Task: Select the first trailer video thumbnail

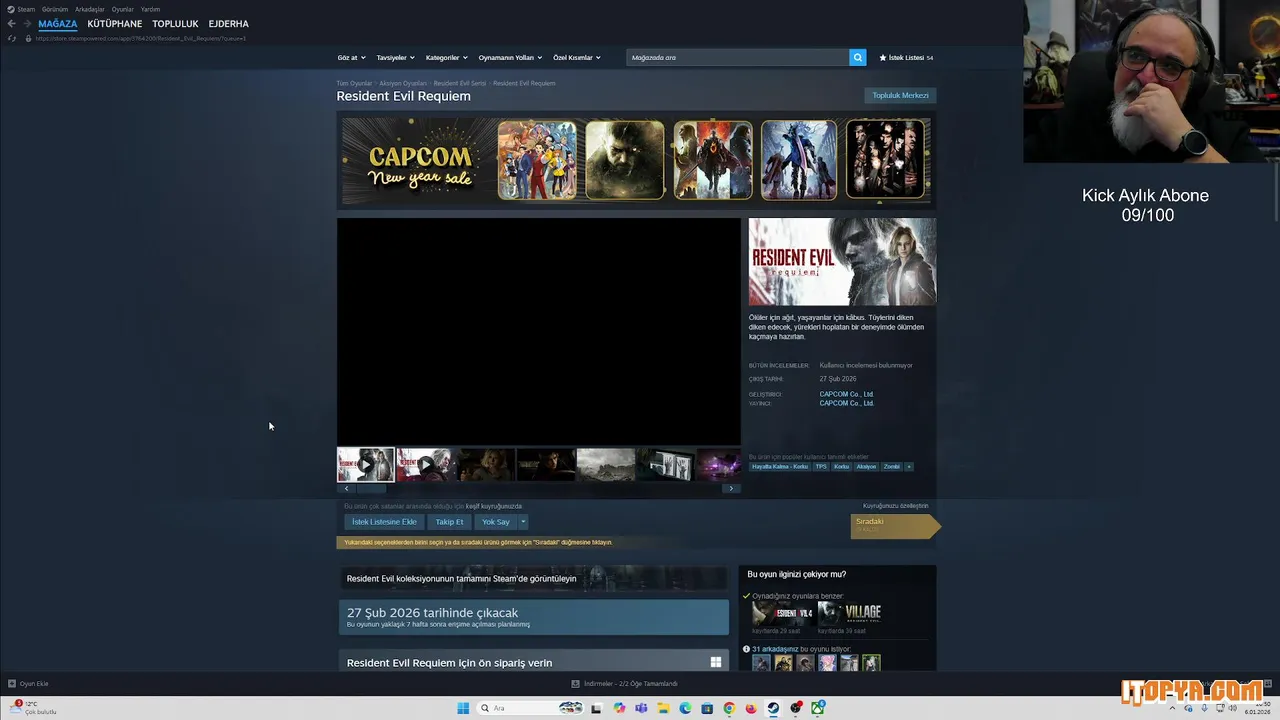Action: [x=365, y=464]
